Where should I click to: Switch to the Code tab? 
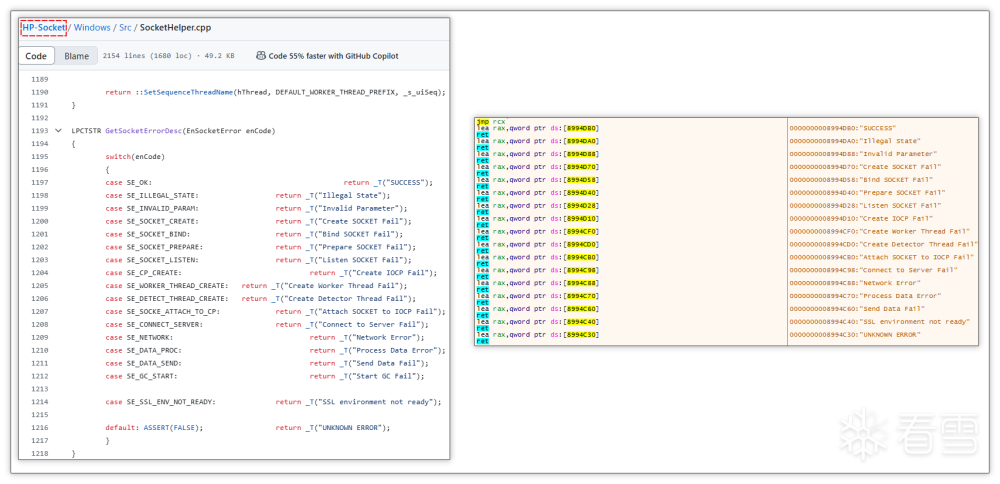[x=35, y=56]
